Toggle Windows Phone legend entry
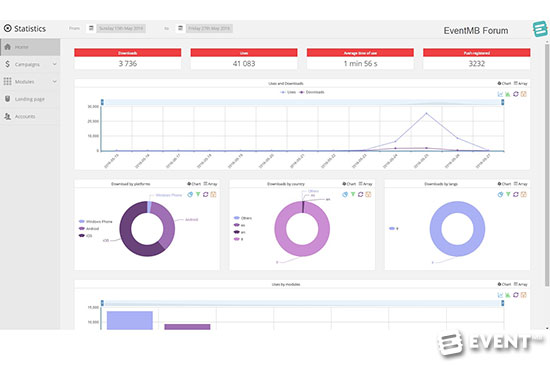Image resolution: width=550 pixels, height=365 pixels. coord(96,222)
